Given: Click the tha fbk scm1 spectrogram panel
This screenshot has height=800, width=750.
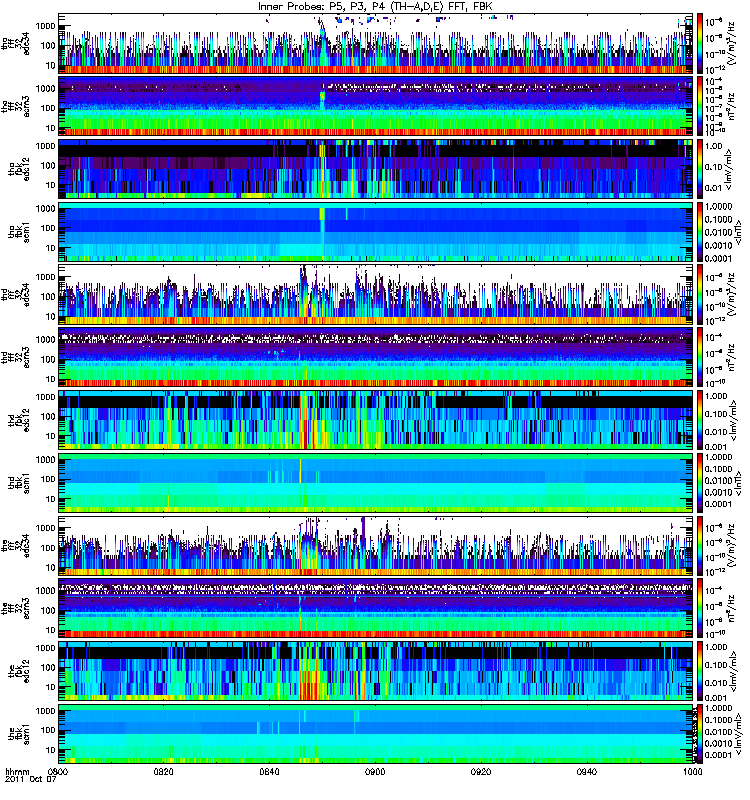Looking at the screenshot, I should click(x=376, y=232).
